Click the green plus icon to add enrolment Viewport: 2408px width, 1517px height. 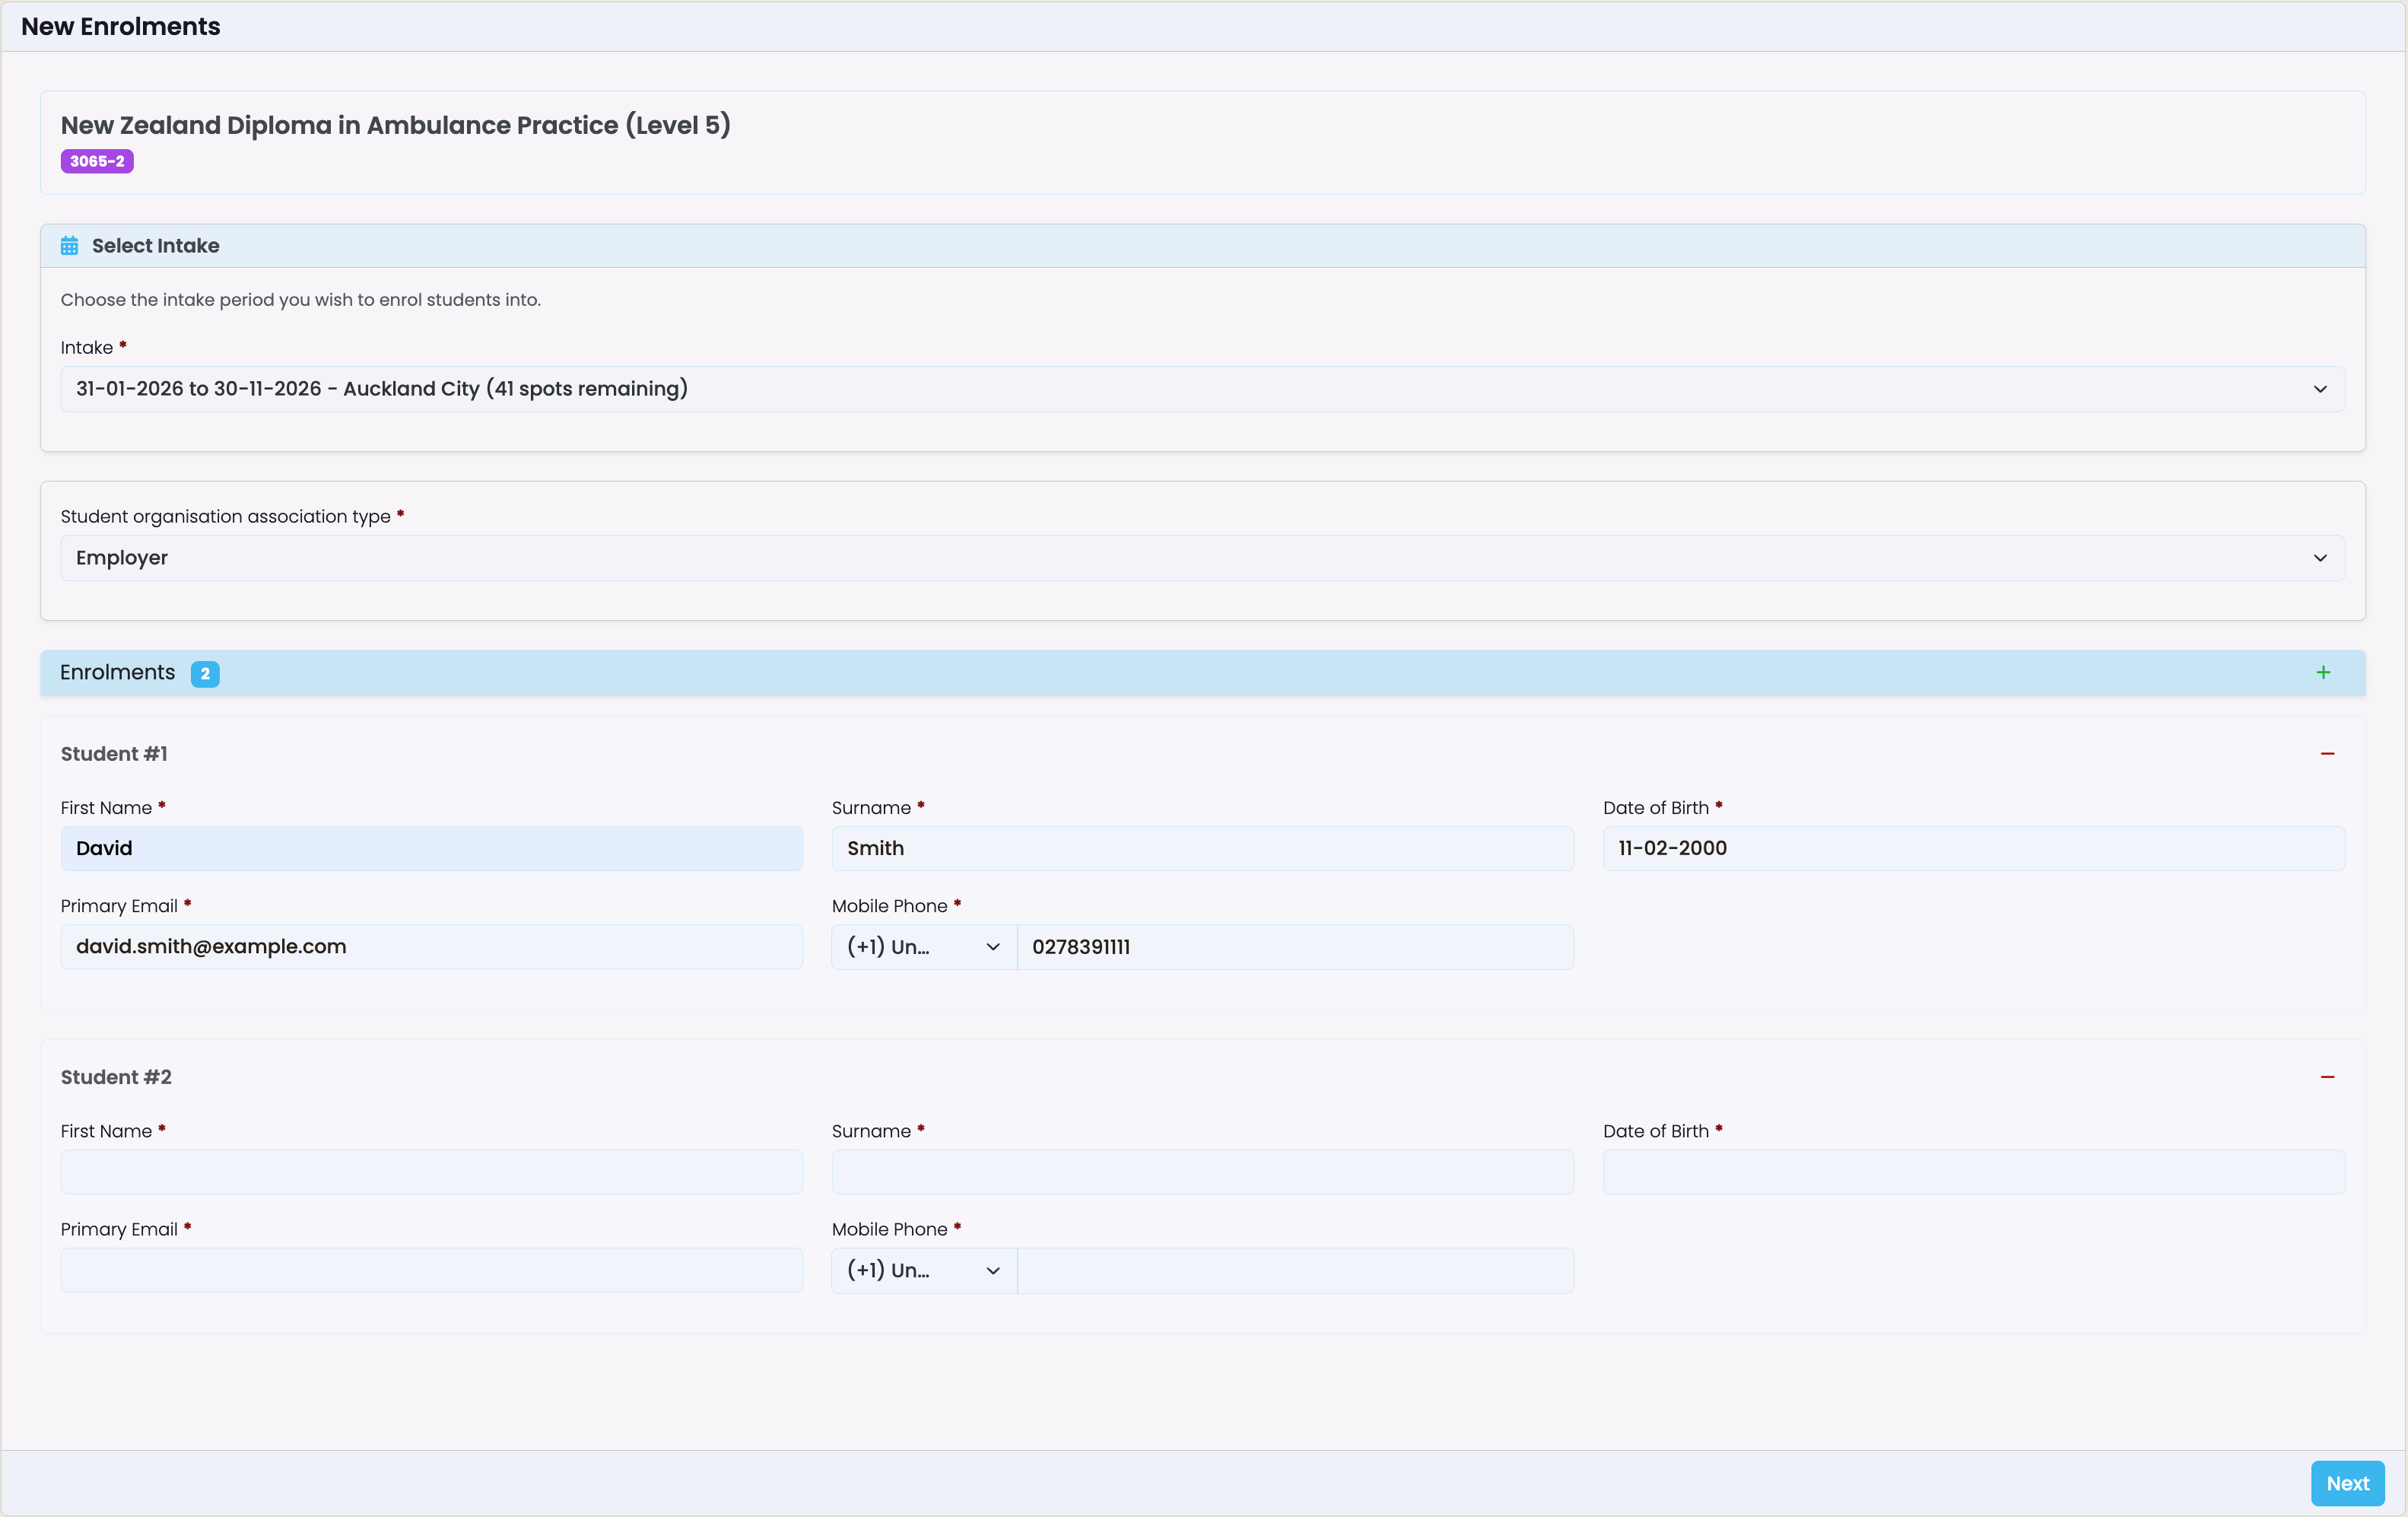[x=2323, y=673]
